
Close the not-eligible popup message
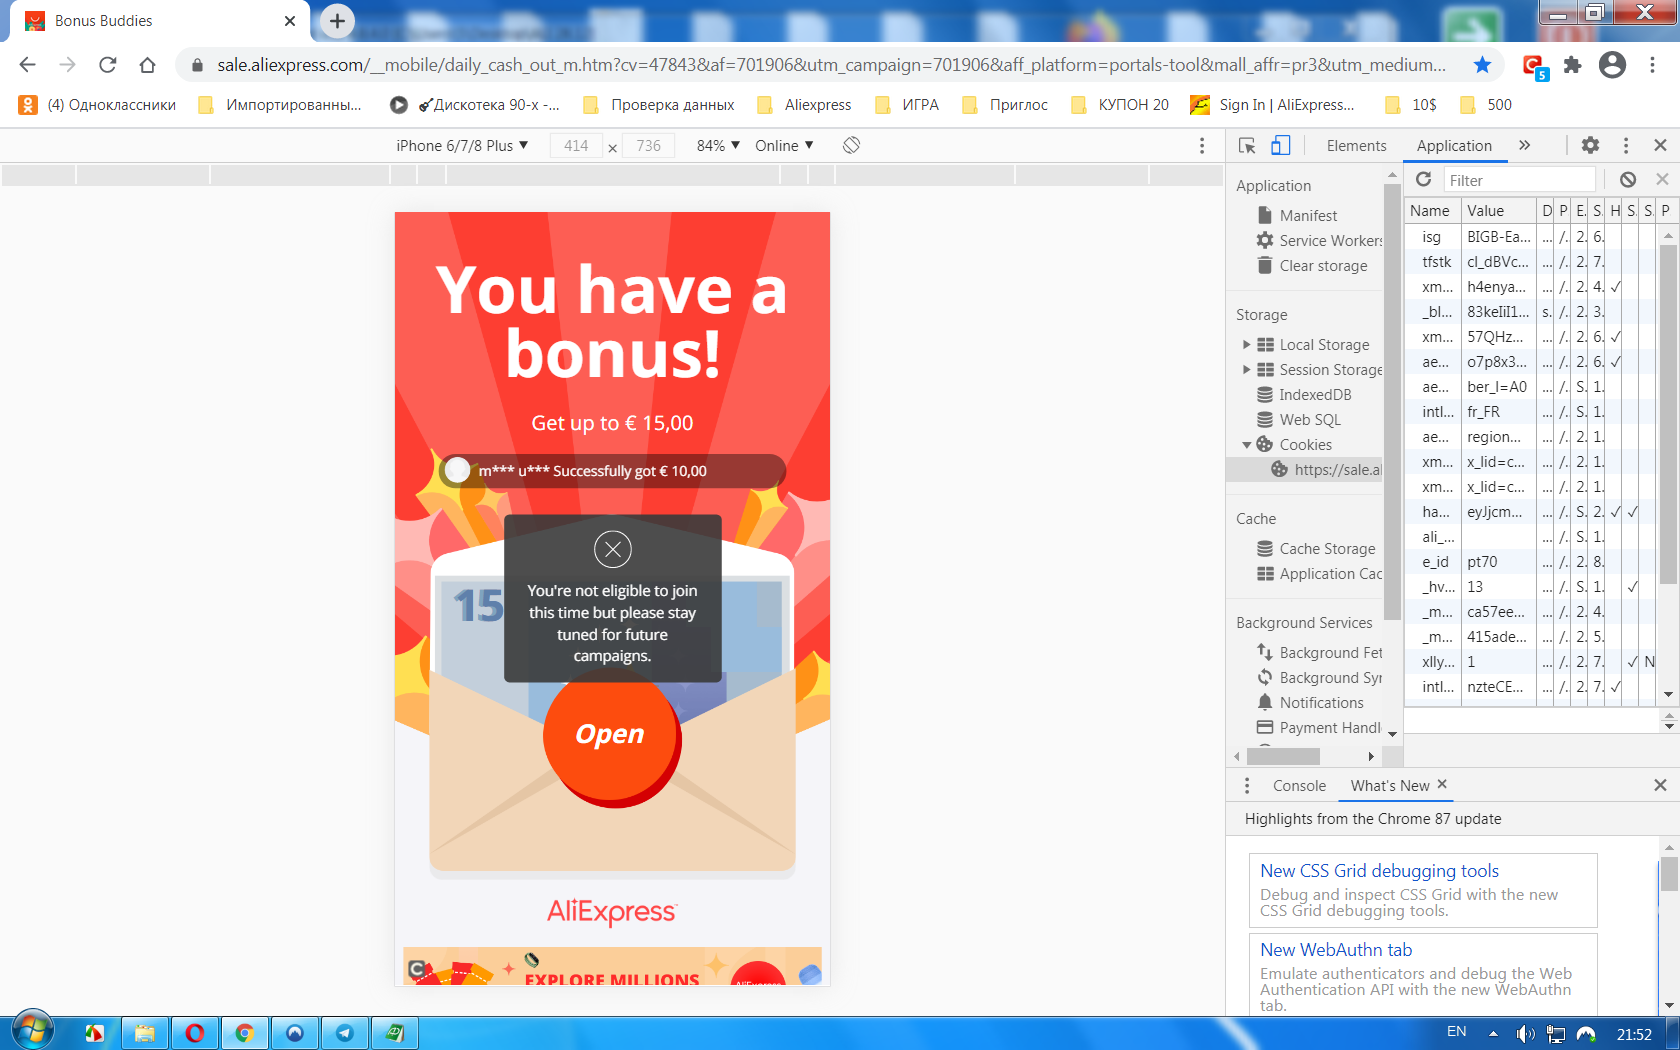pyautogui.click(x=613, y=549)
